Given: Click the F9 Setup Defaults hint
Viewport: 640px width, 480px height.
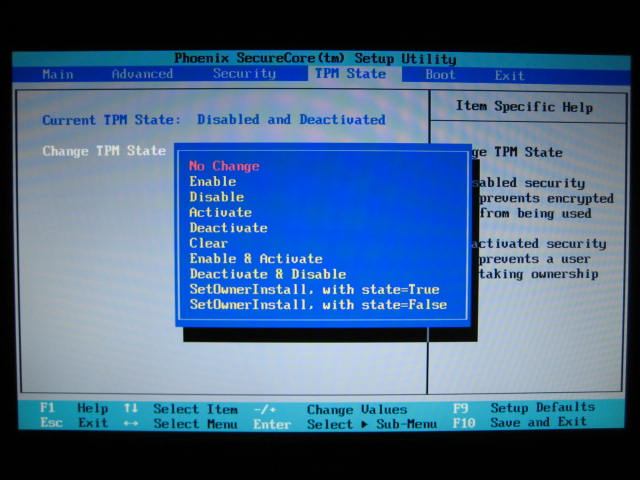Looking at the screenshot, I should (524, 407).
